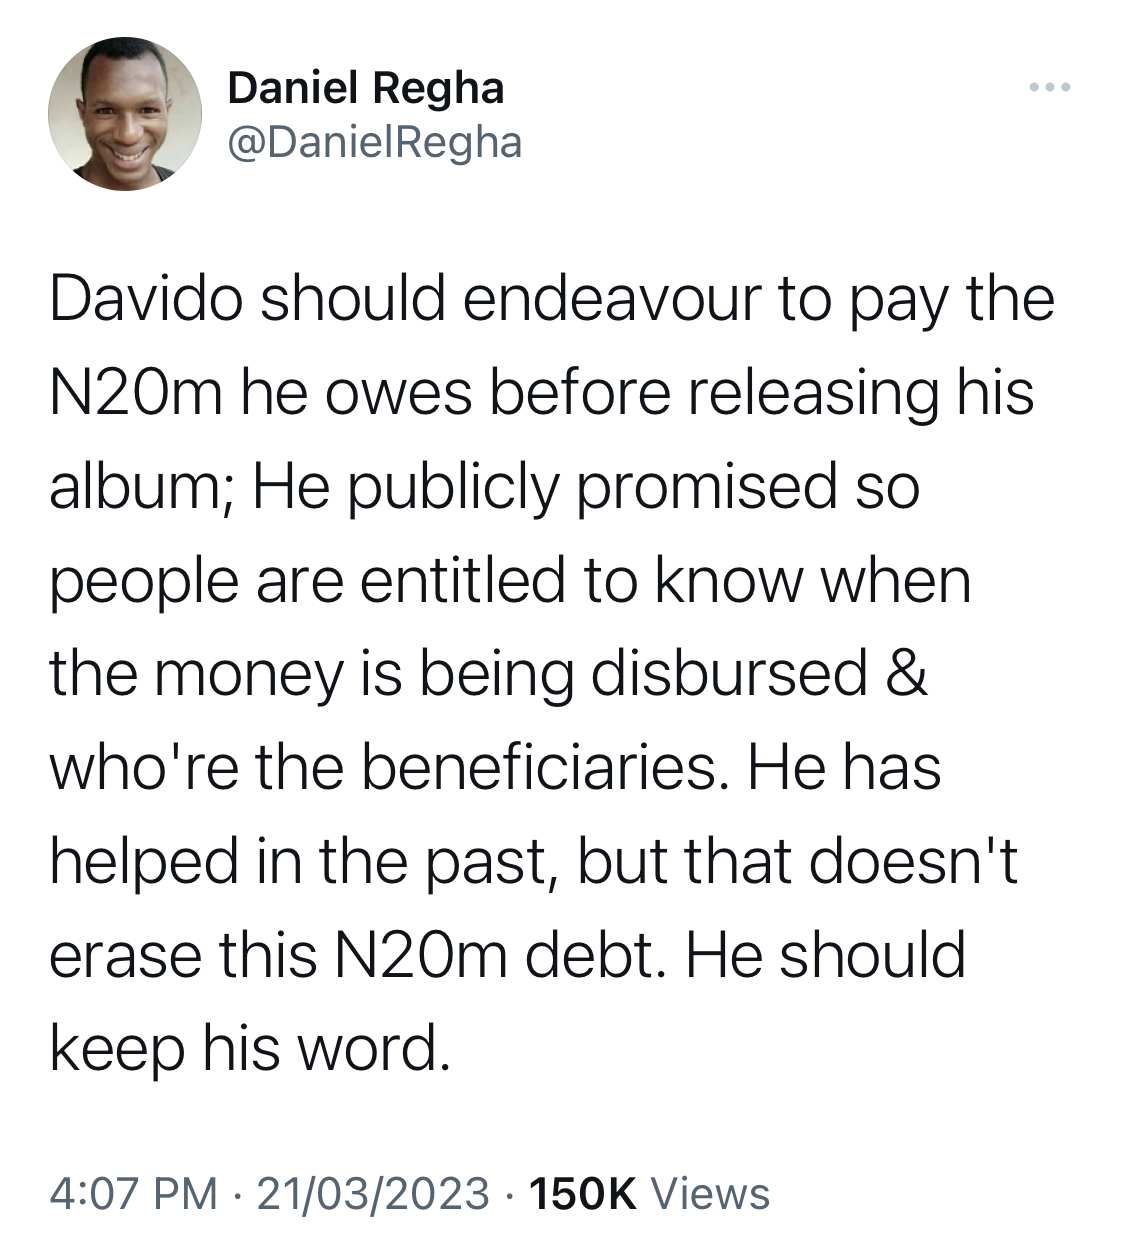Click the ampersand after disbursed
This screenshot has width=1125, height=1240.
pyautogui.click(x=907, y=673)
